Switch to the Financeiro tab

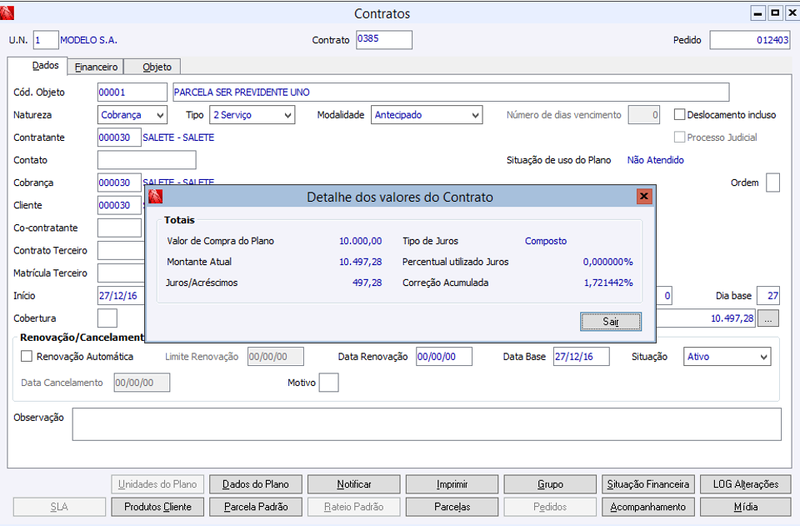[96, 67]
